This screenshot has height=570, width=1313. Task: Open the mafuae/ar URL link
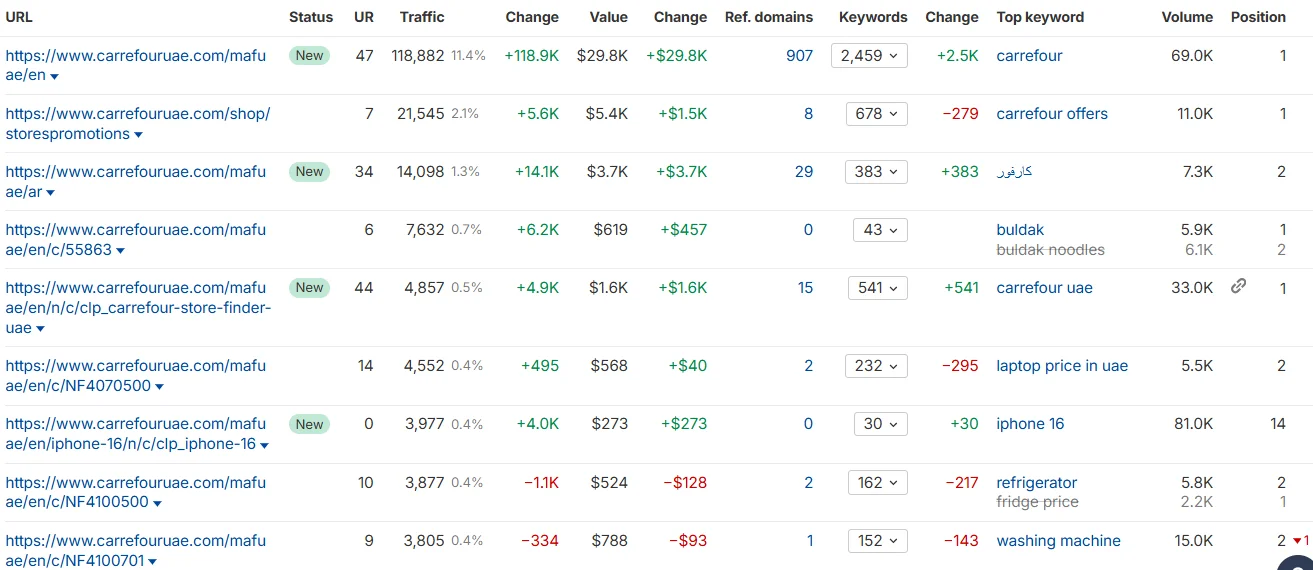pos(135,181)
